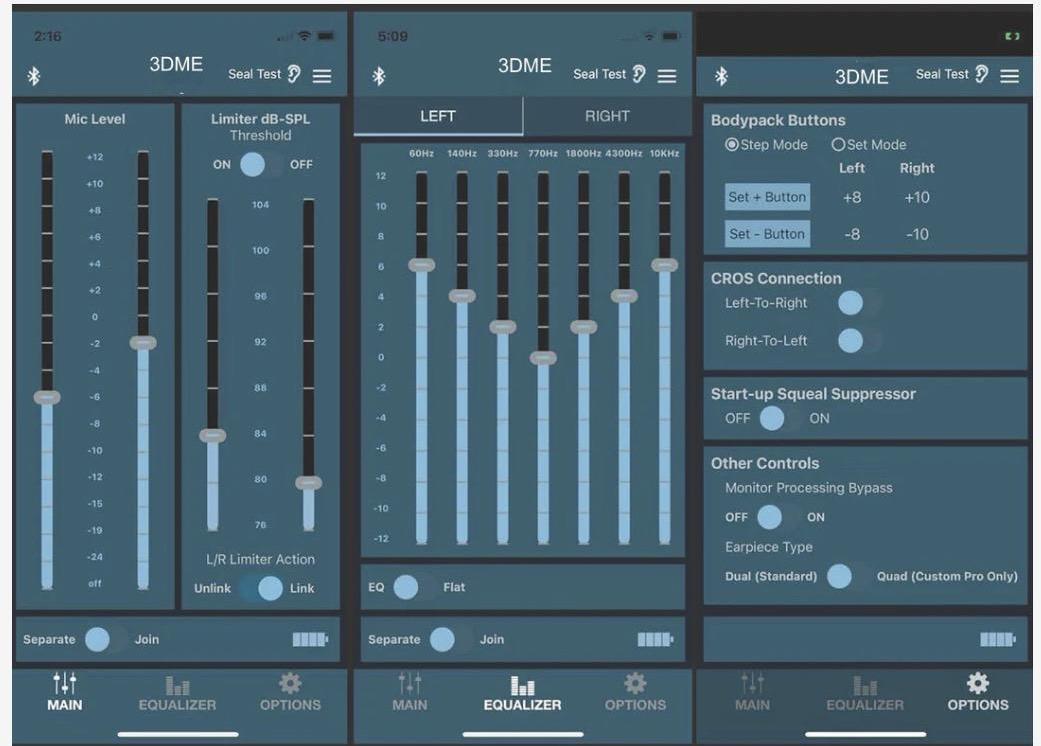Tap the highlighted Main mixer icon in the bottom bar
The image size is (1041, 746).
click(x=65, y=684)
